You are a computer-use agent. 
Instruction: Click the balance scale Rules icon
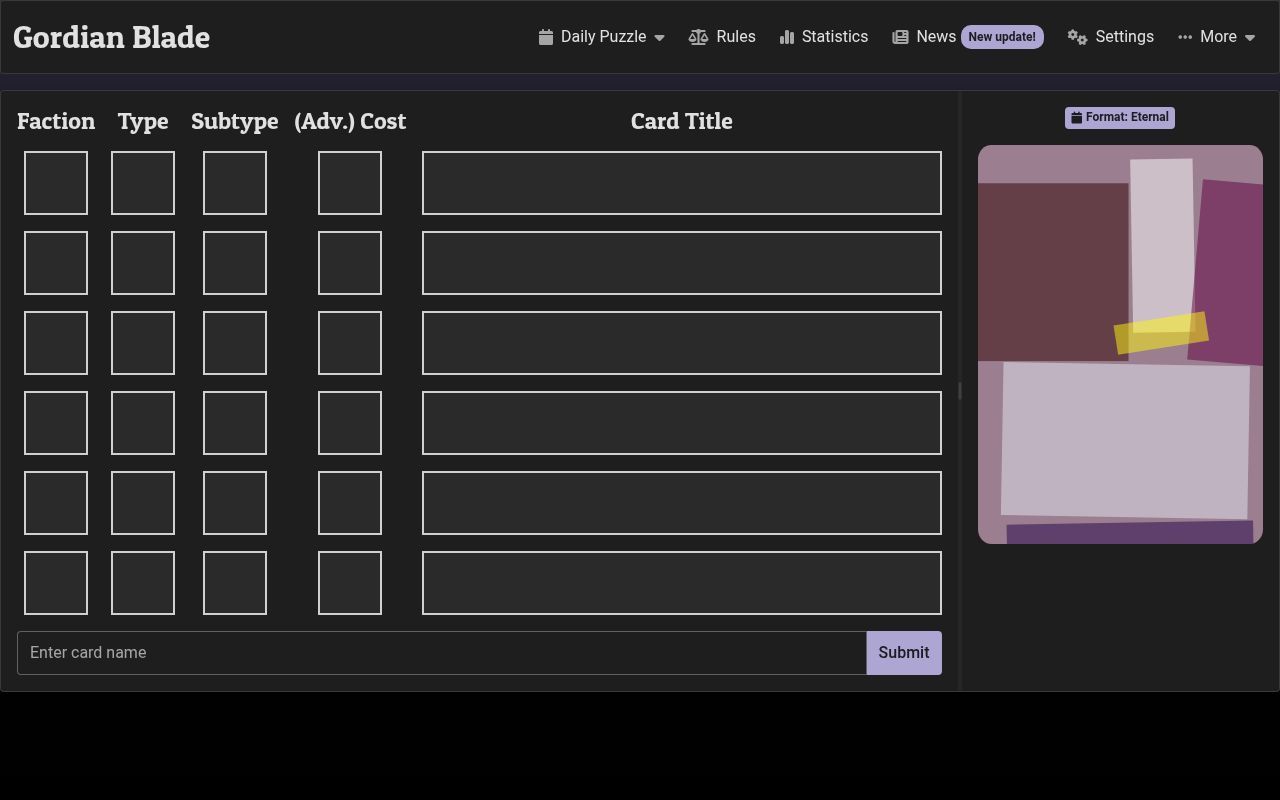[698, 37]
